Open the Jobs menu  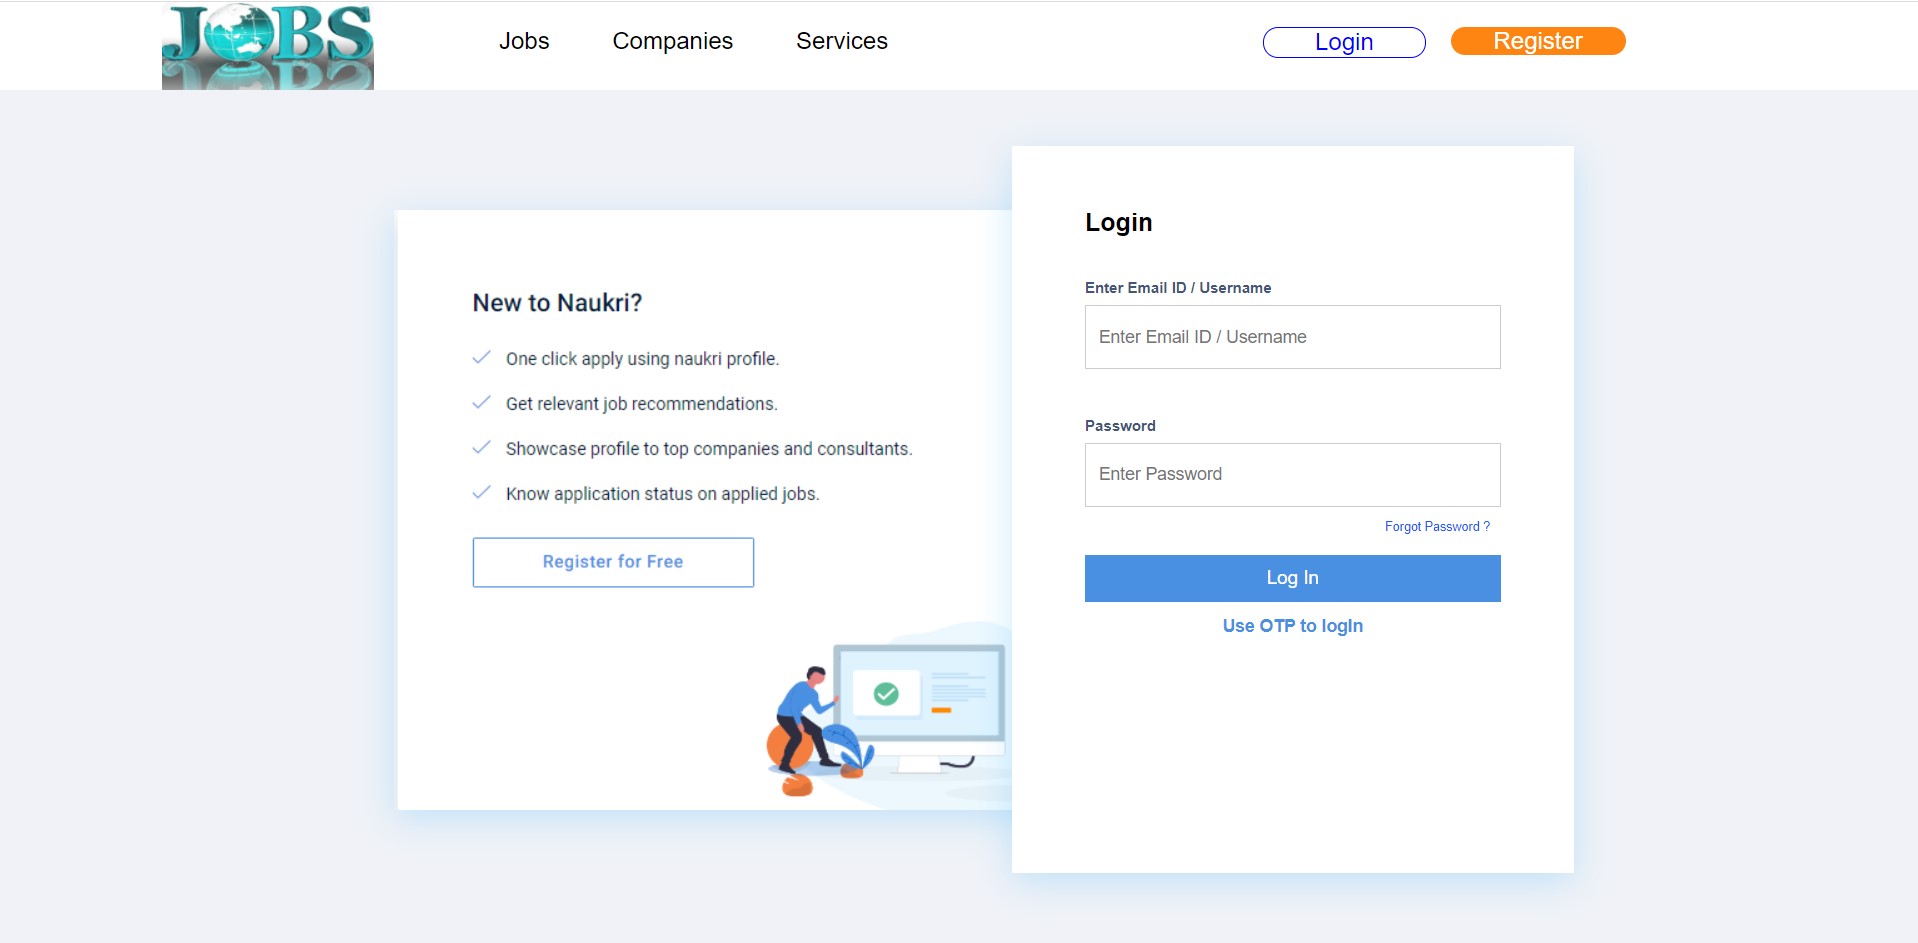[524, 41]
